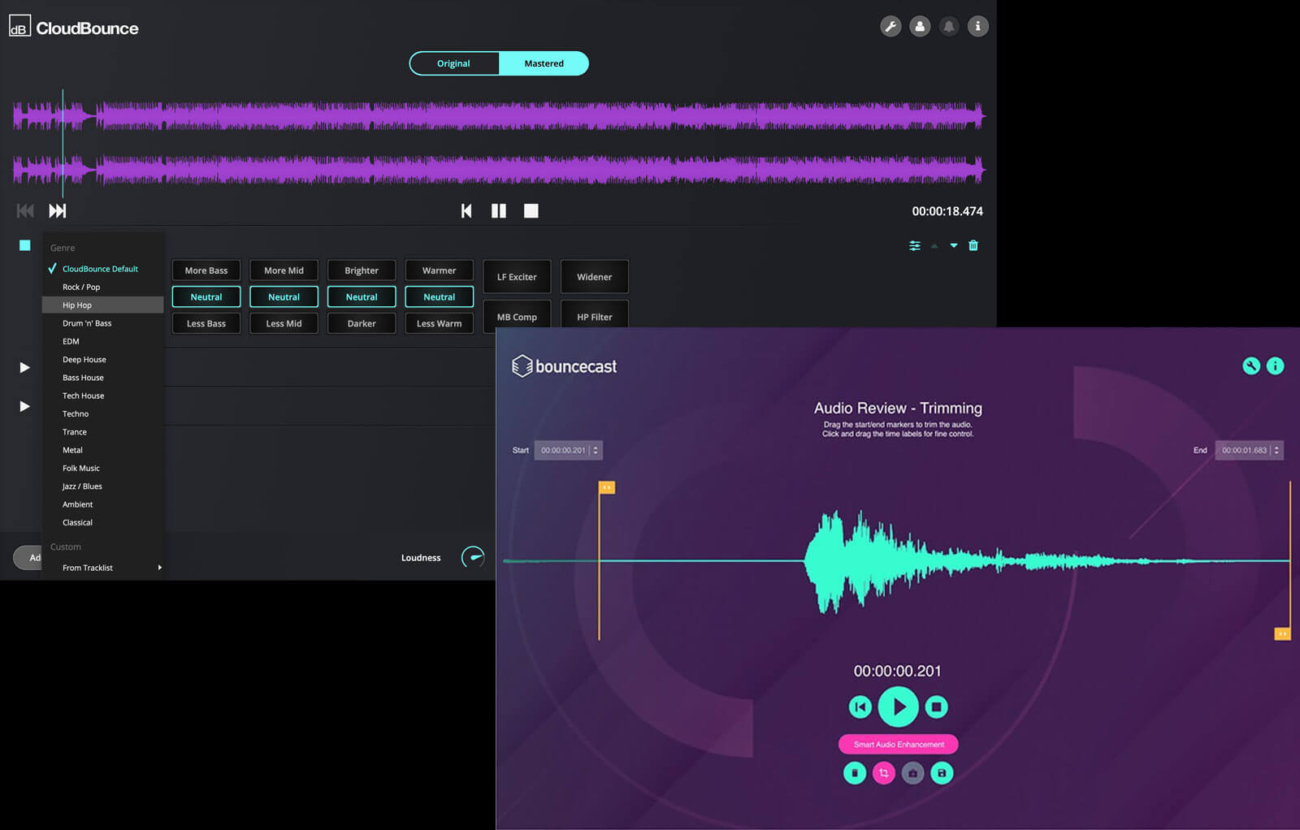This screenshot has height=830, width=1300.
Task: Click the Start time field 00:00:00.201
Action: tap(568, 450)
